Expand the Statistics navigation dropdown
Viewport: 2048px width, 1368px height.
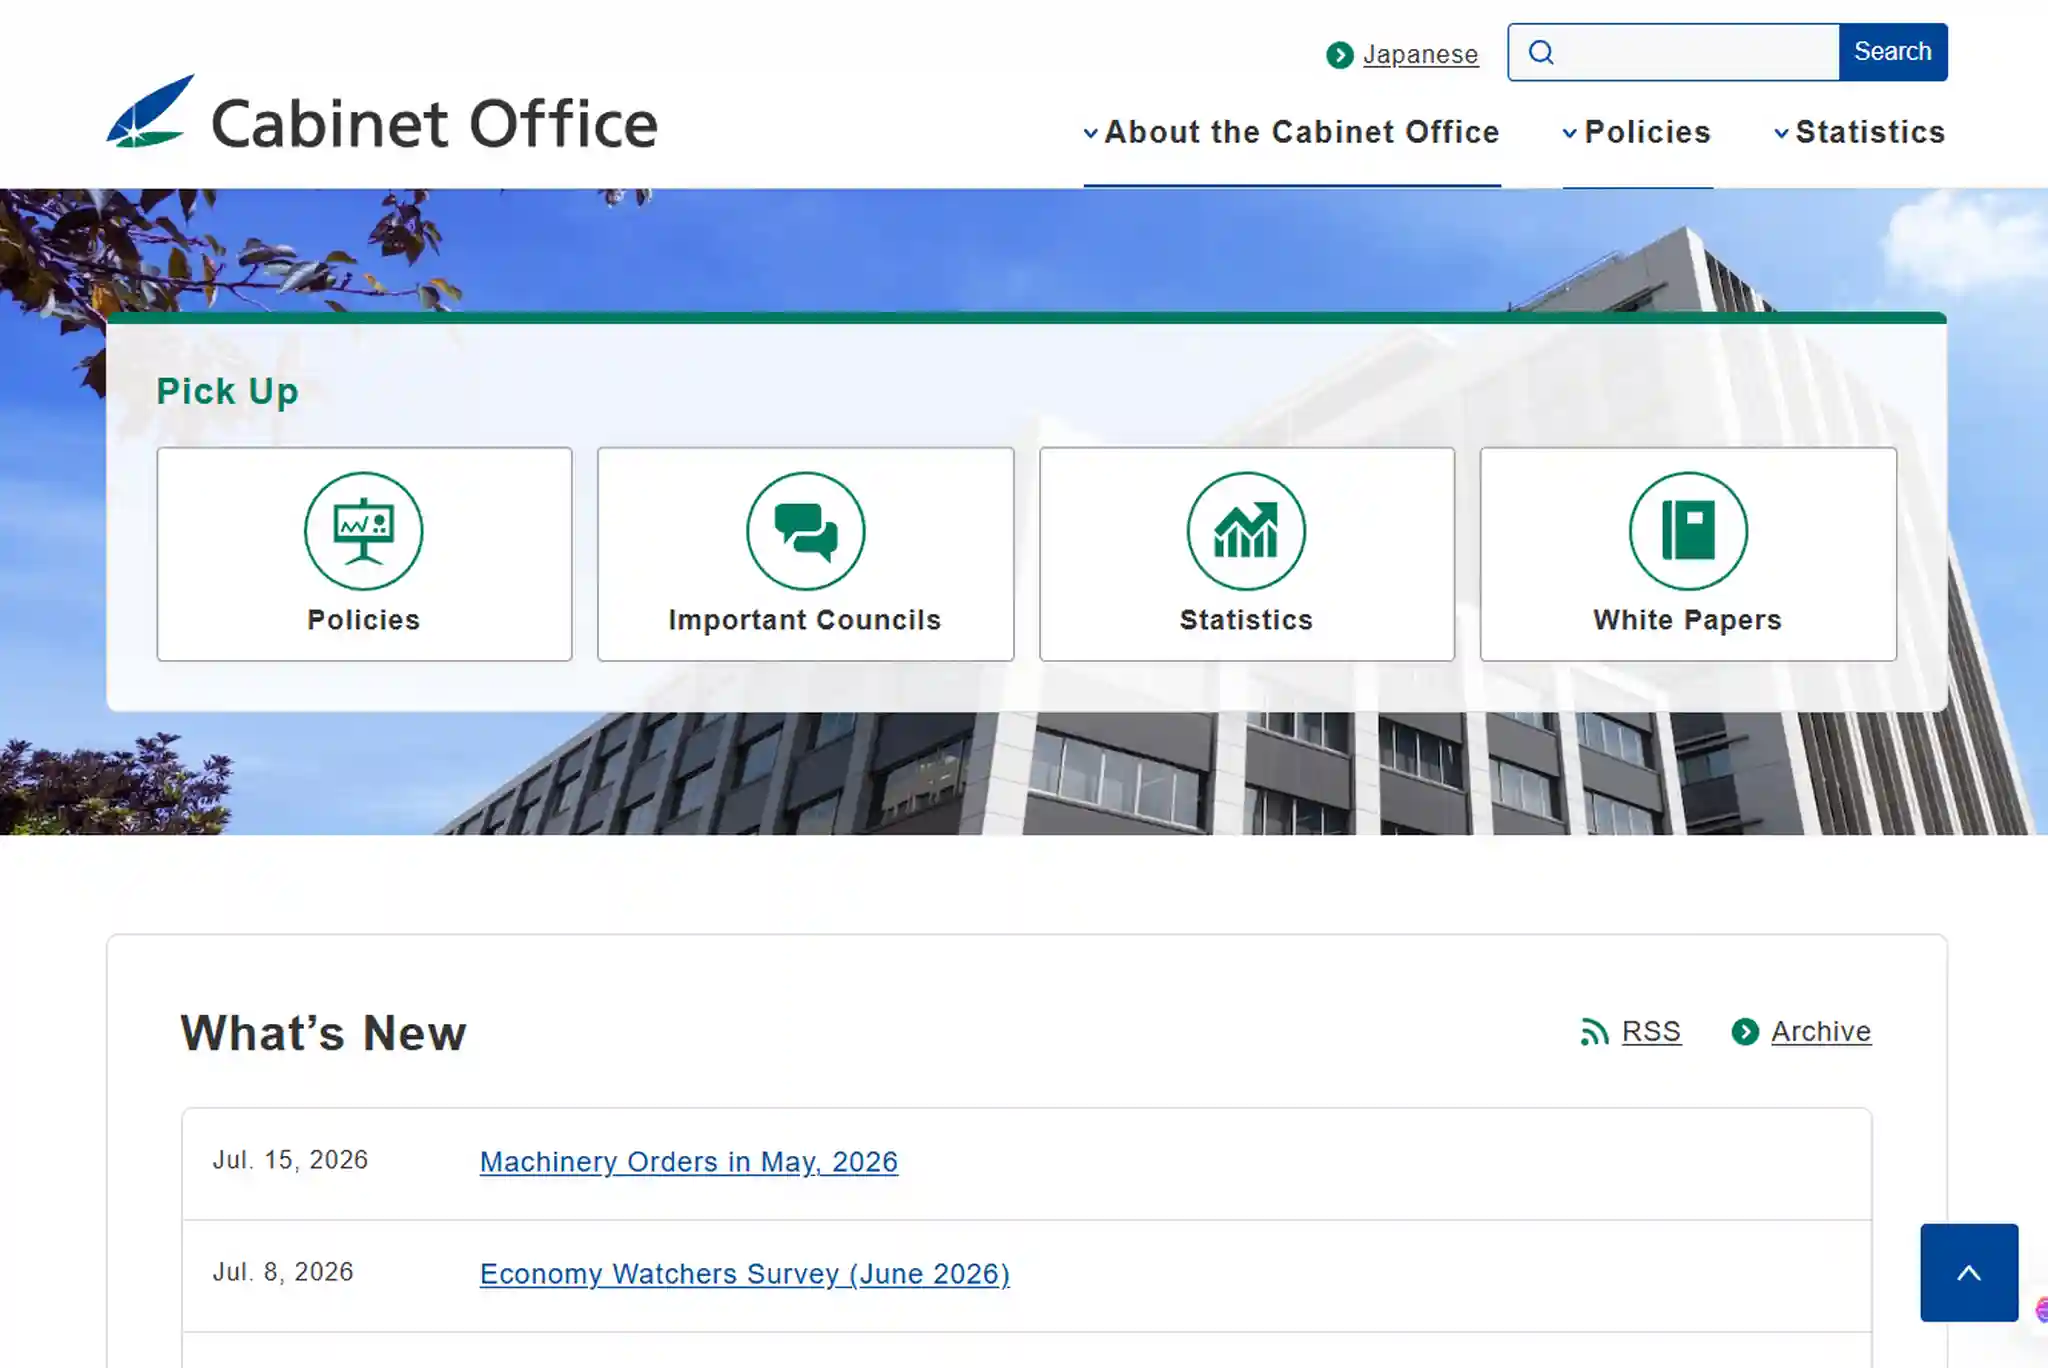1860,133
